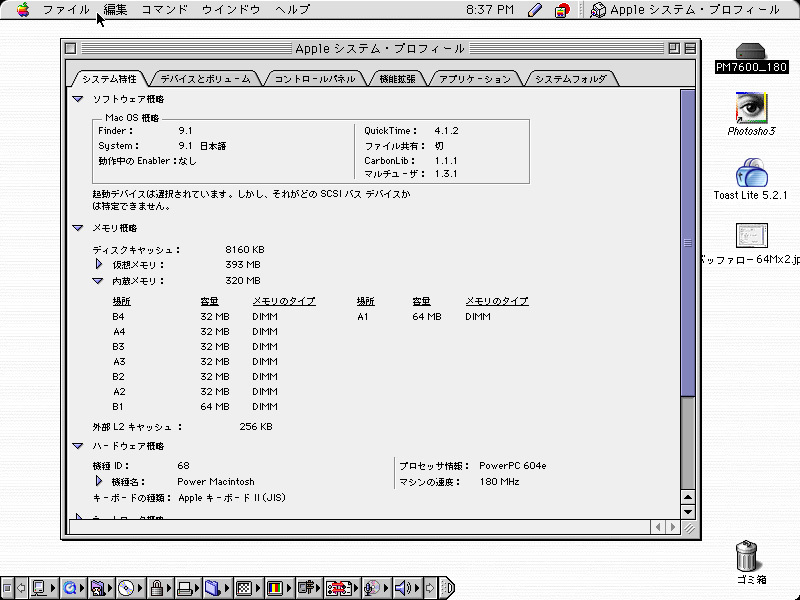Switch to the コントロールパネル tab

(315, 79)
